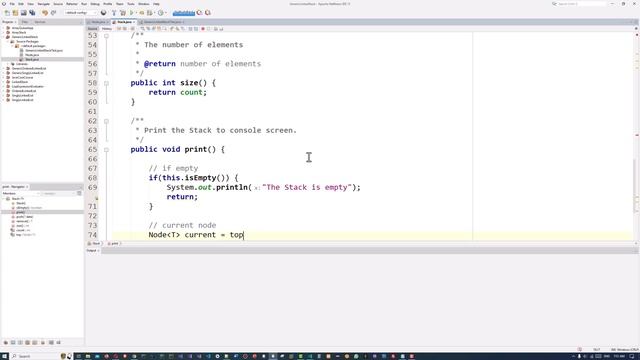The height and width of the screenshot is (360, 640).
Task: Click the Build Project hammer icon
Action: 114,13
